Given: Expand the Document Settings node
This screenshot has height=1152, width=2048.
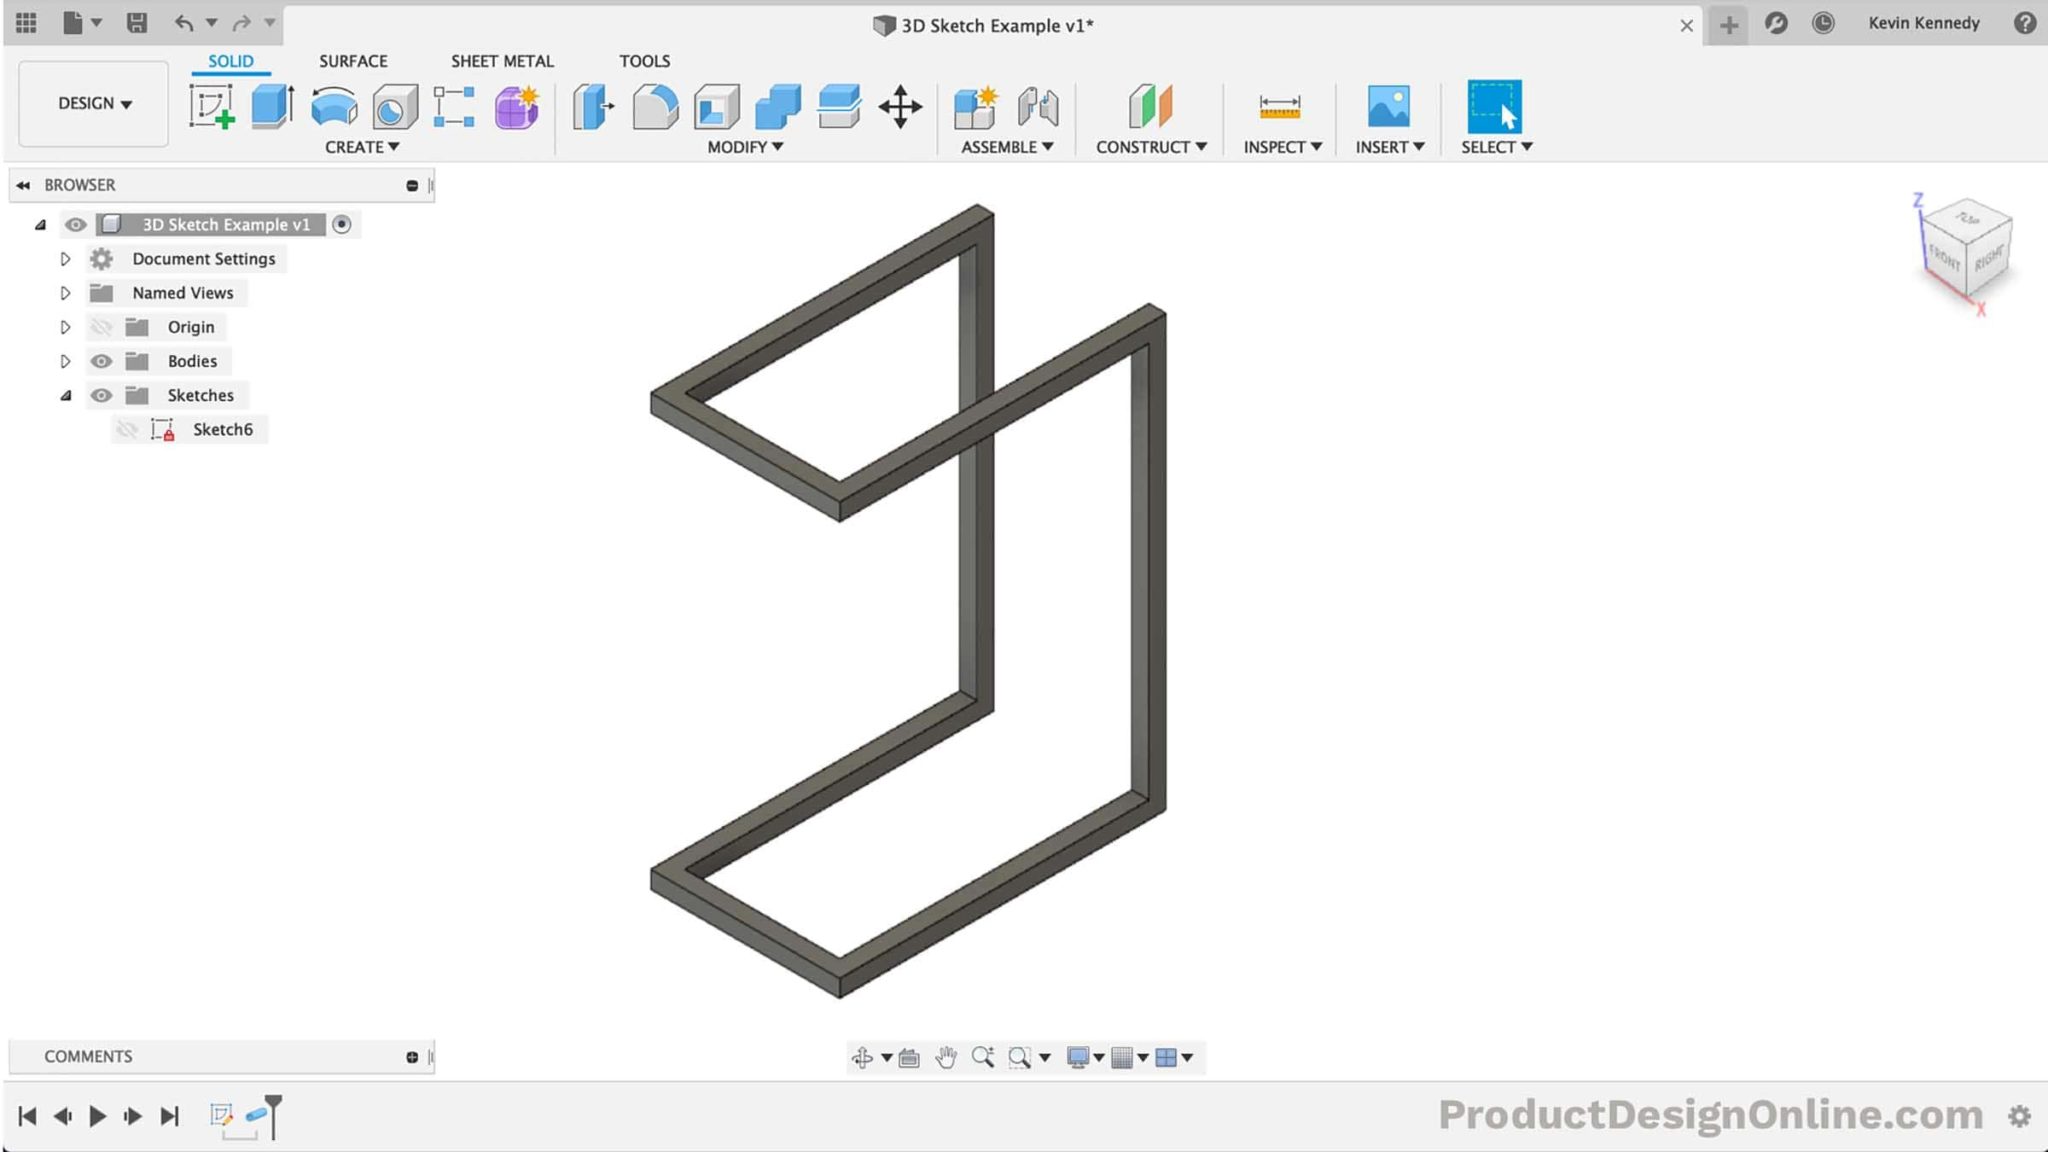Looking at the screenshot, I should coord(66,258).
